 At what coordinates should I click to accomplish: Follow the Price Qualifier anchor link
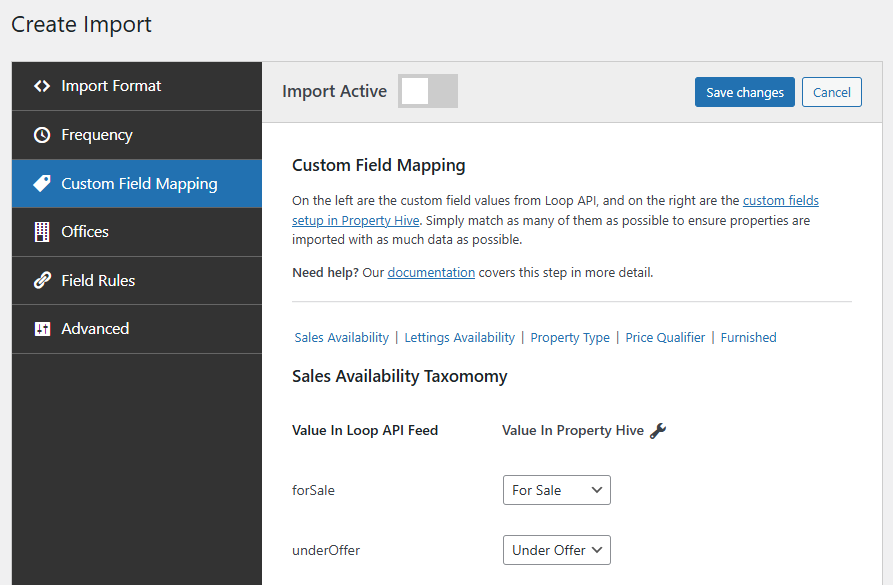point(665,338)
